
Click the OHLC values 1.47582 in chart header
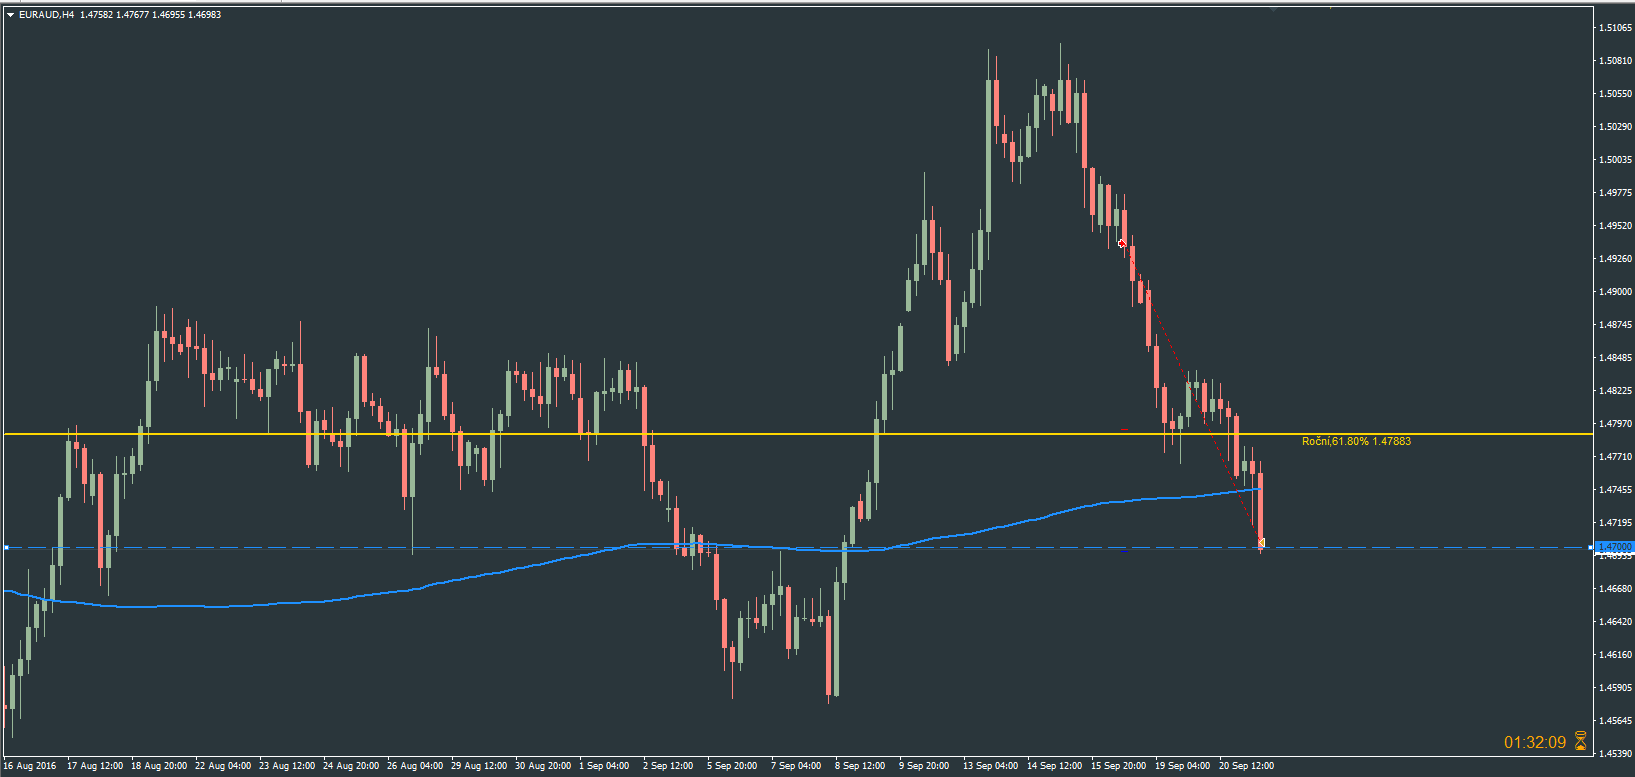point(97,15)
